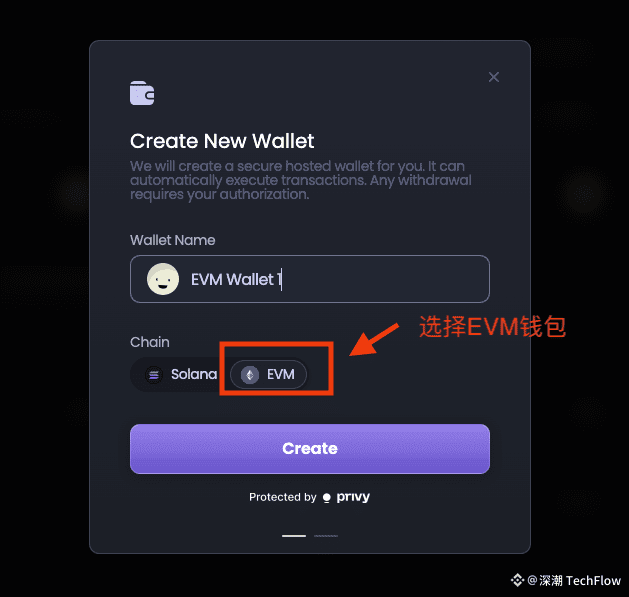Click the privy logo dot icon

click(x=327, y=498)
